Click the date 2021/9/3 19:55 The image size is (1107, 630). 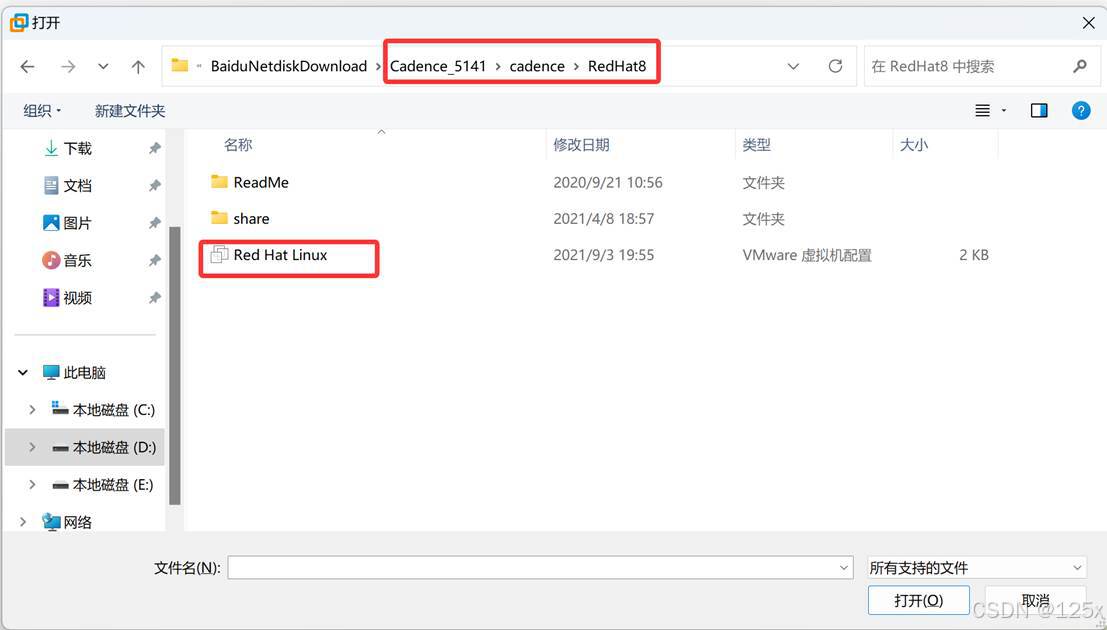coord(604,255)
